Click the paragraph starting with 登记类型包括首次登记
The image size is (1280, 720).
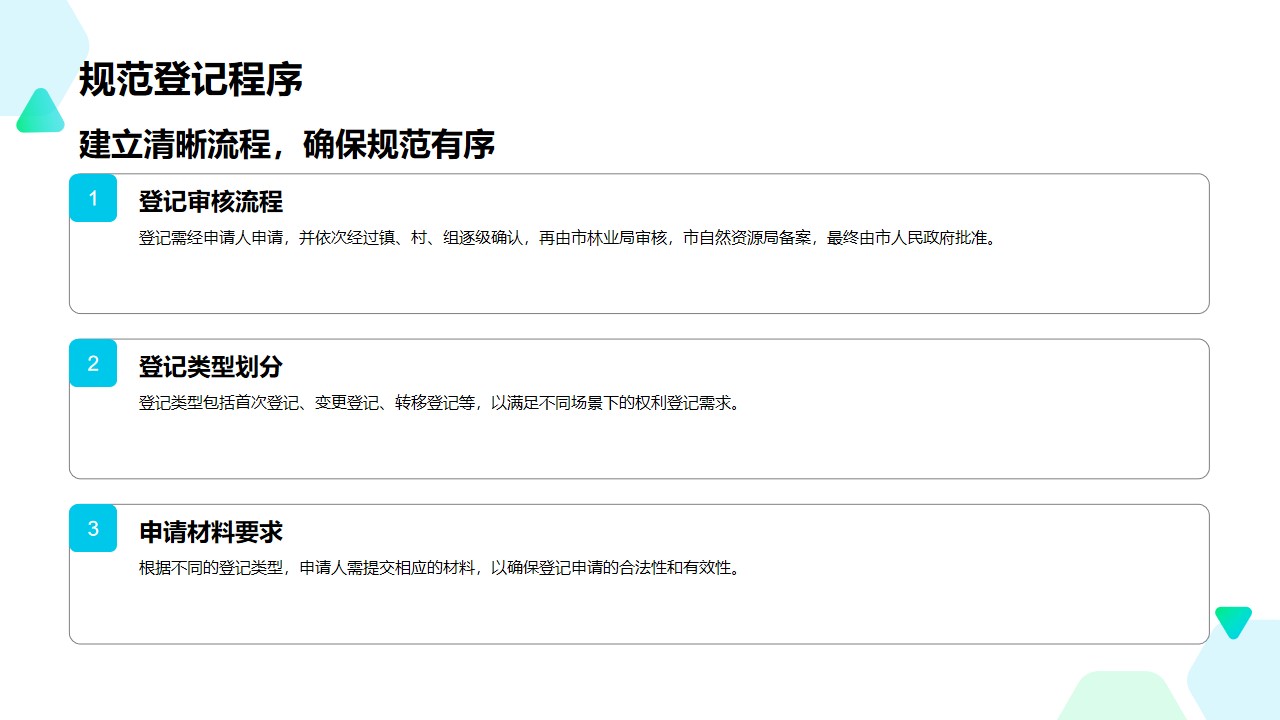440,403
